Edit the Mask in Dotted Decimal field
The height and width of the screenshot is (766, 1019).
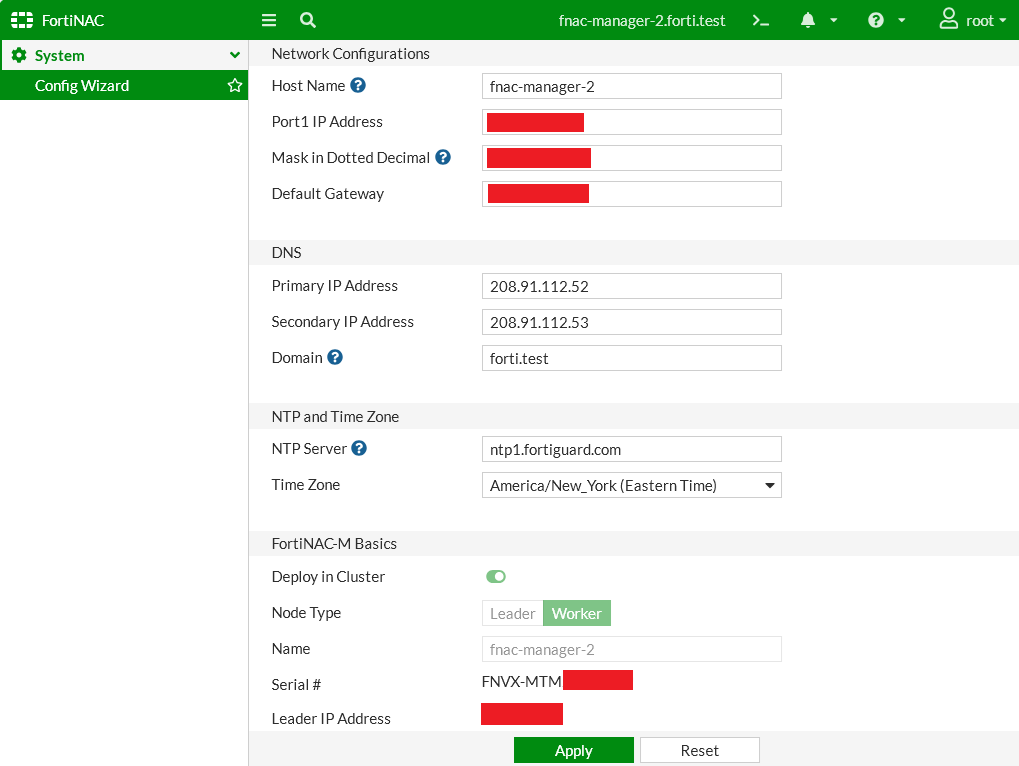(632, 158)
